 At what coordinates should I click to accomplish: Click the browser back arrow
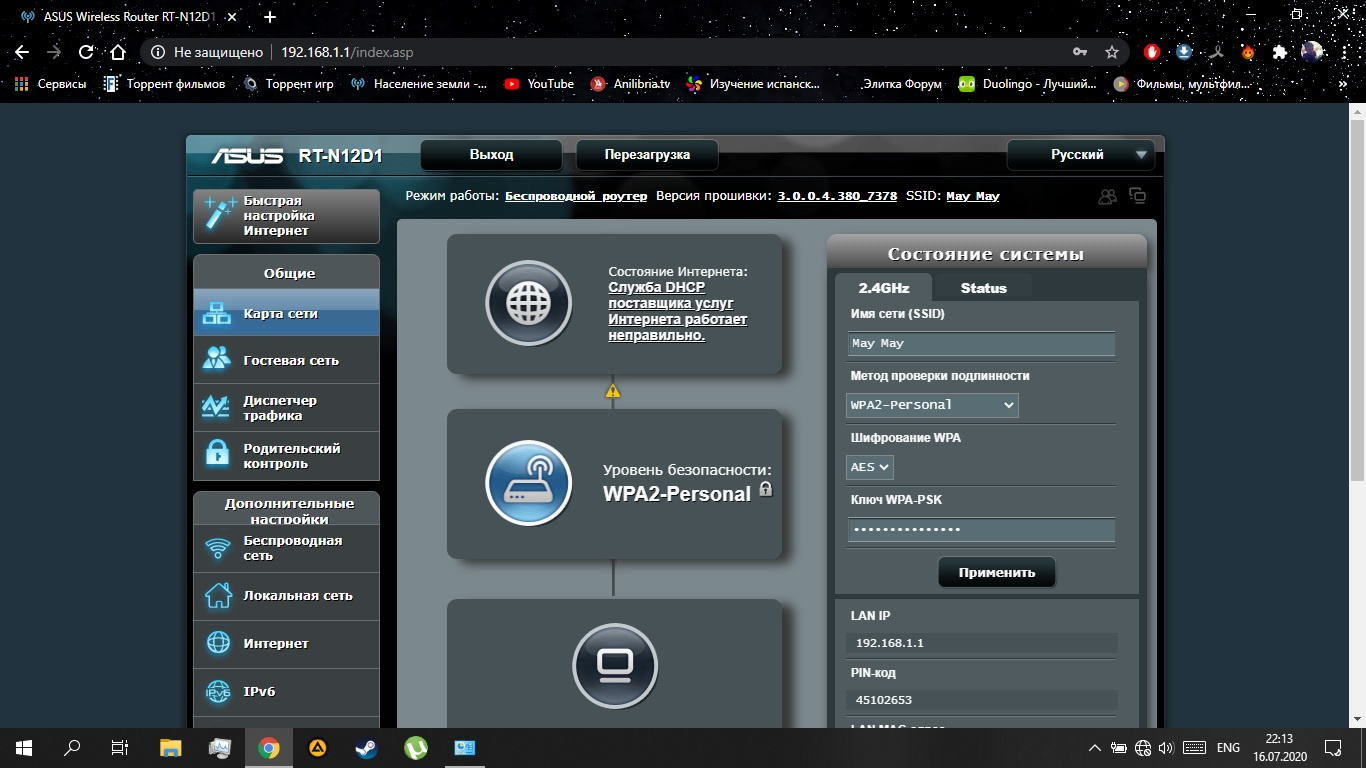pos(22,52)
